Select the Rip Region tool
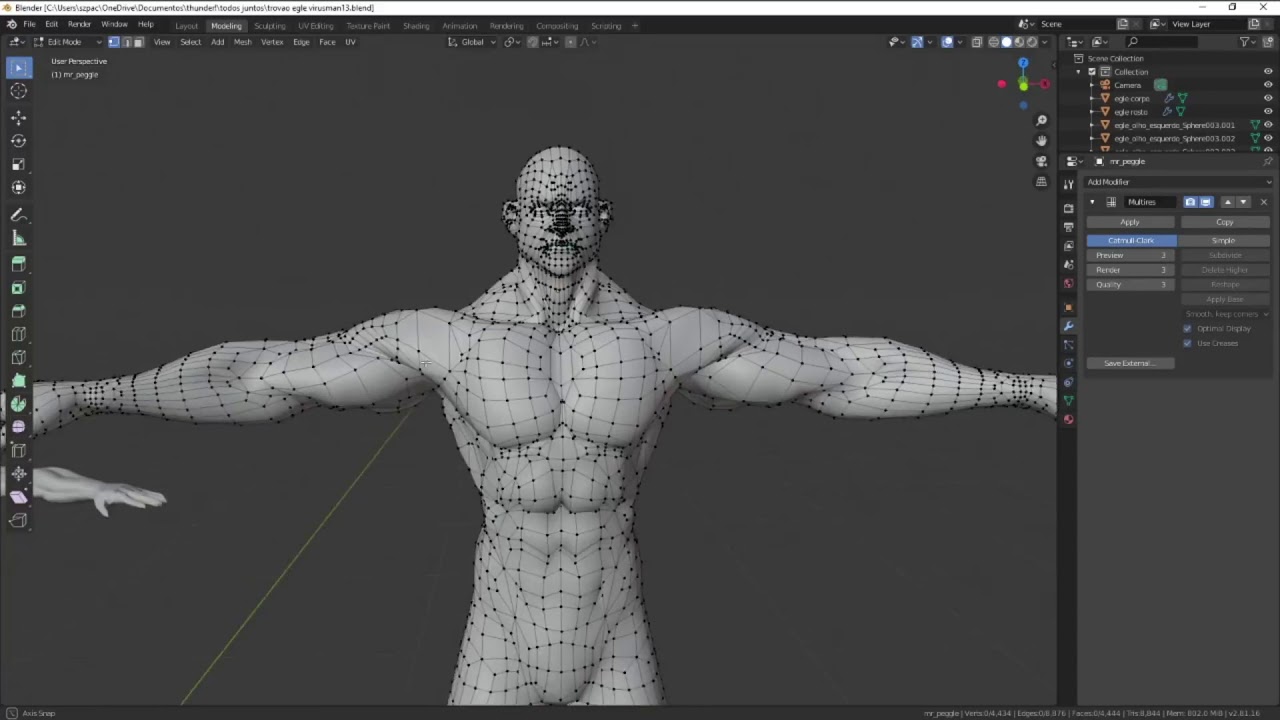1280x720 pixels. tap(18, 520)
